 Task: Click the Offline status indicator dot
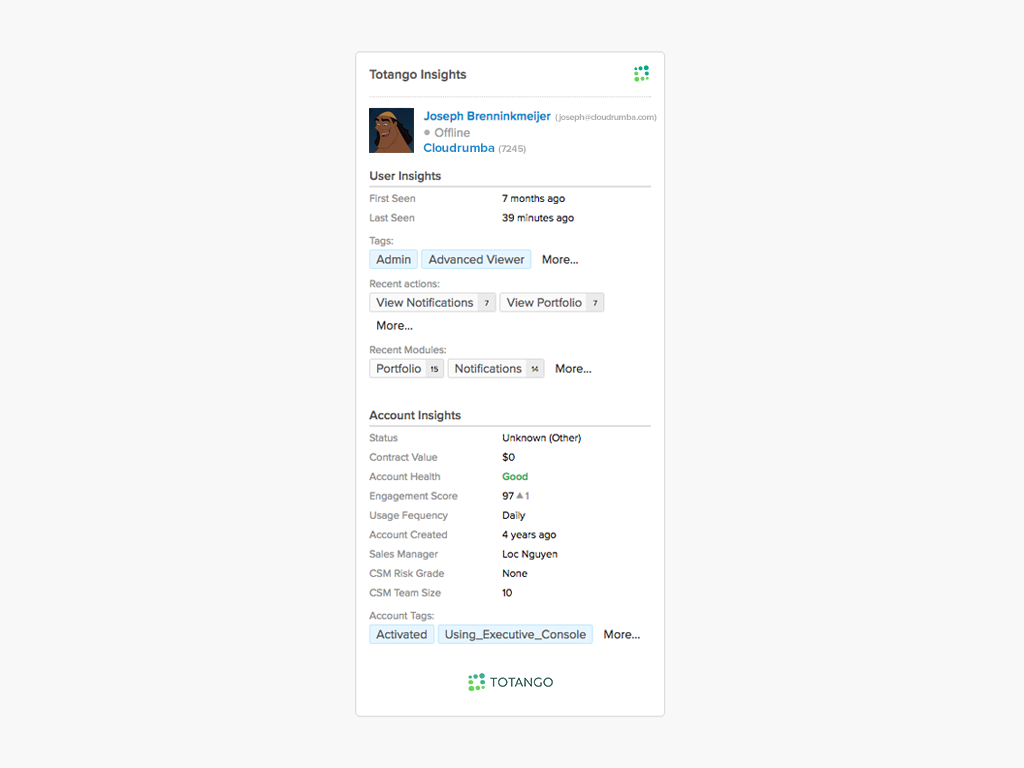[x=427, y=132]
